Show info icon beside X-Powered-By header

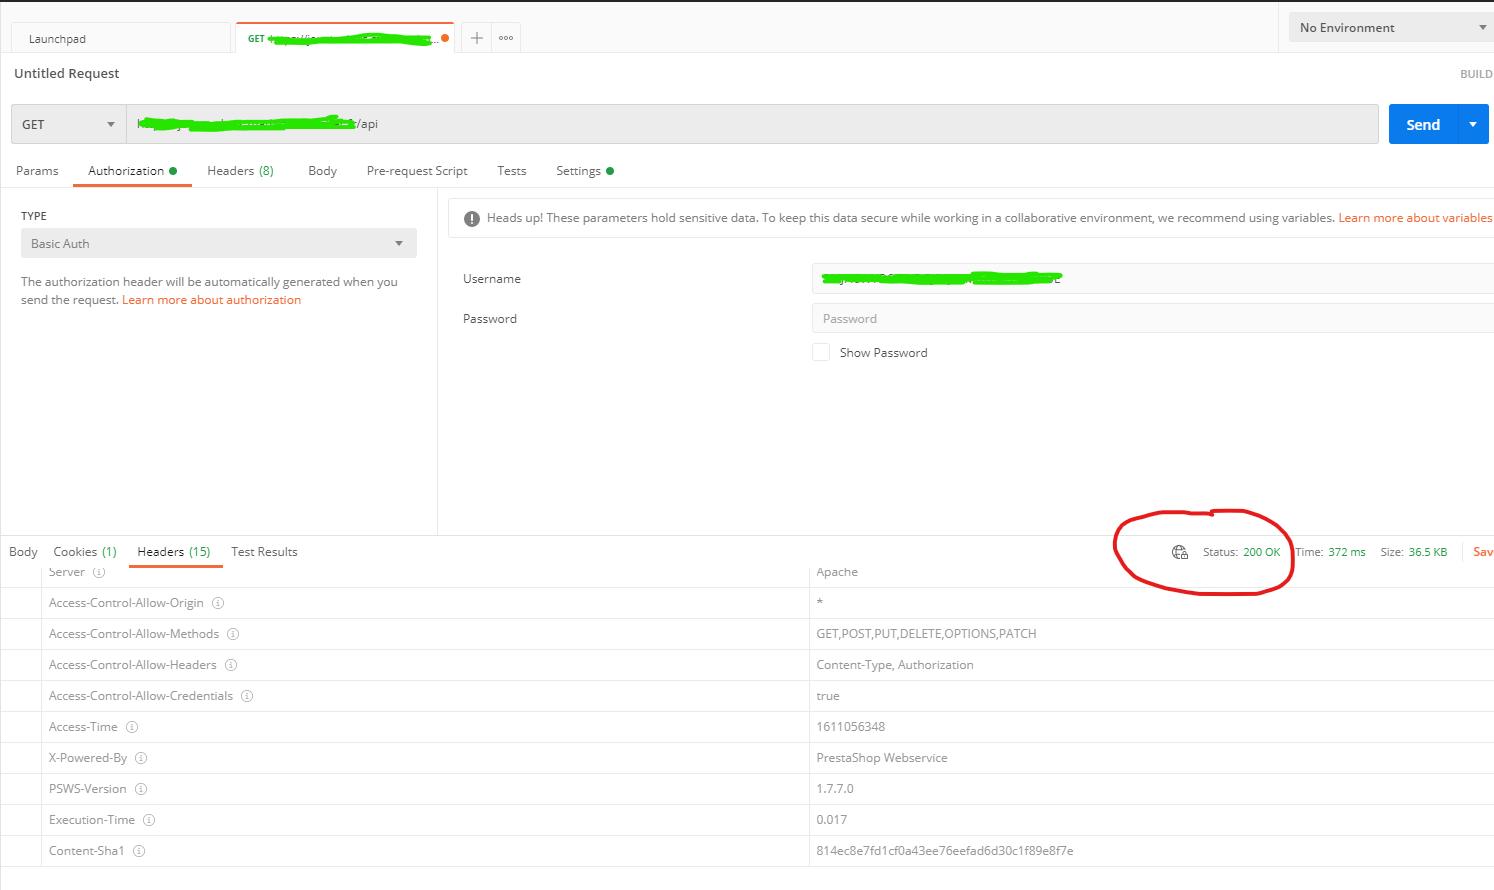point(141,758)
